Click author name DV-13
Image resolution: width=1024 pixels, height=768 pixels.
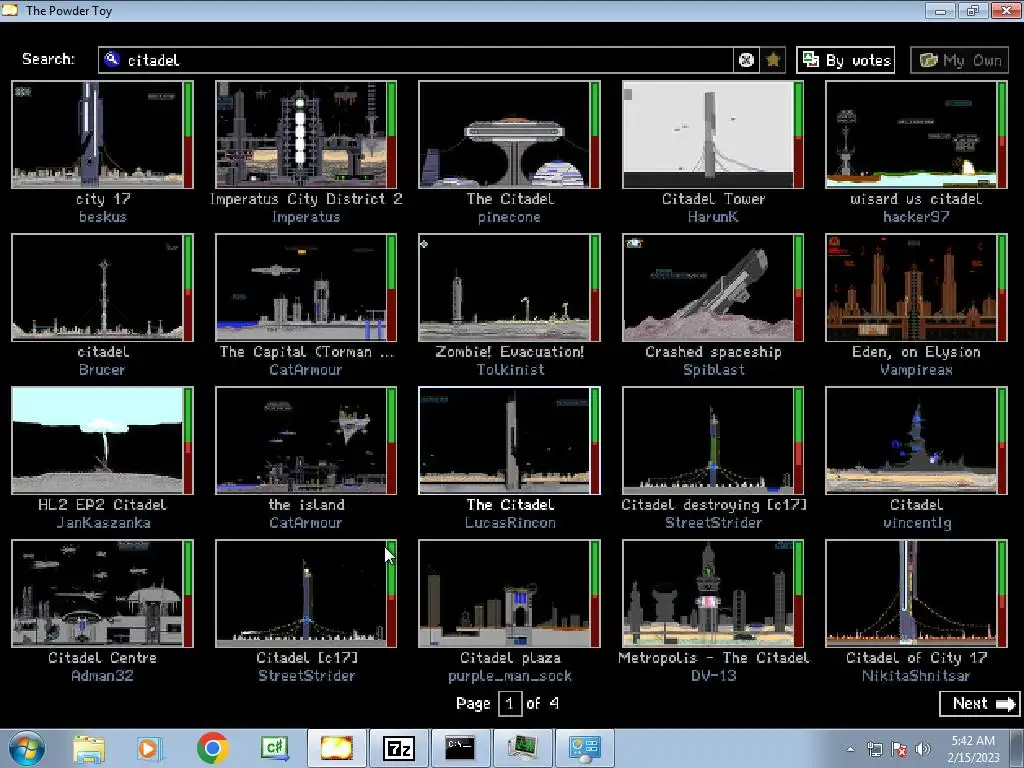(713, 675)
